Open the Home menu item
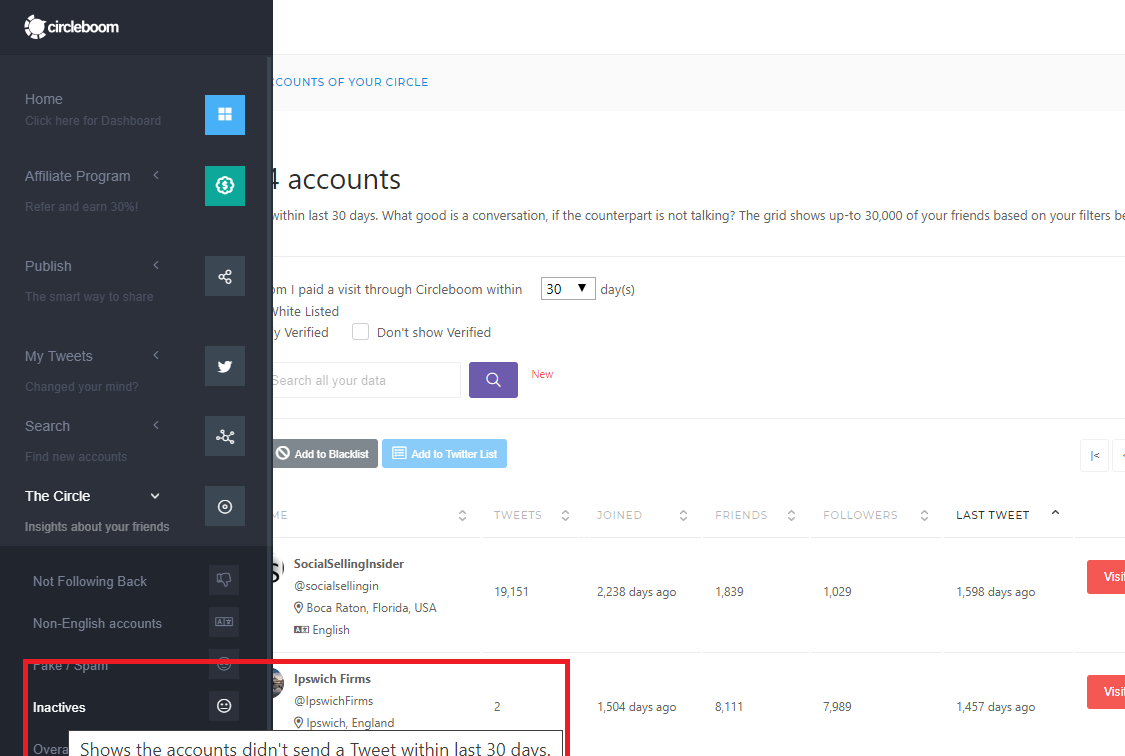Screen dimensions: 1125x756 point(44,99)
